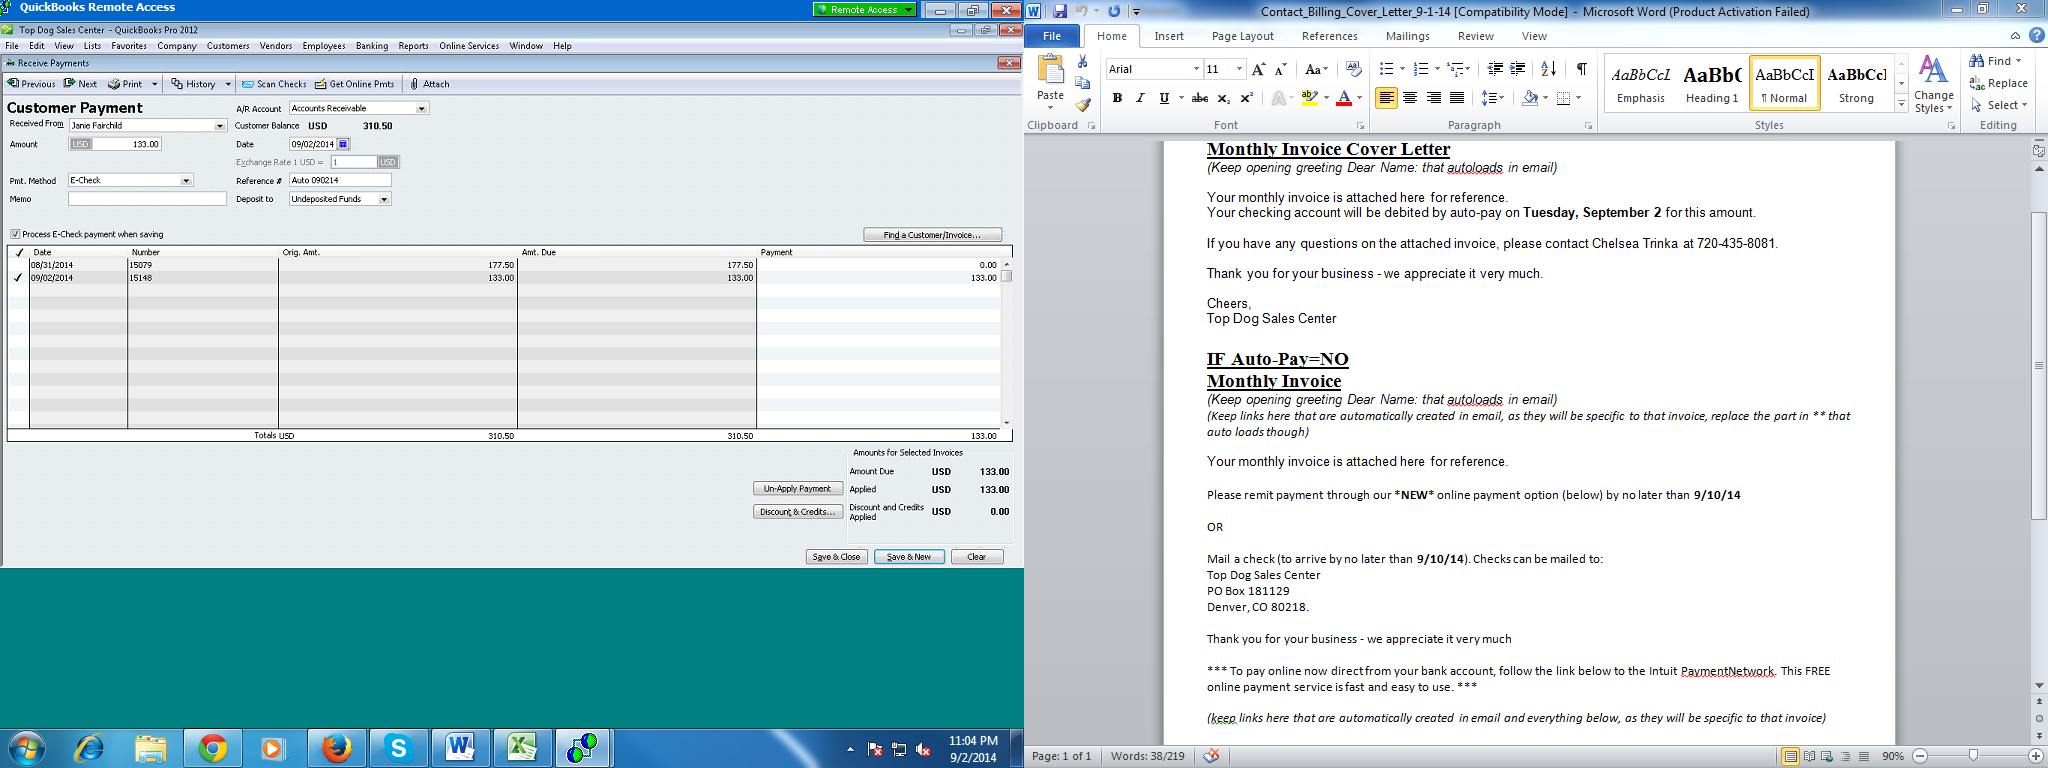This screenshot has height=768, width=2048.
Task: Open Skype from the Windows taskbar
Action: coord(398,748)
